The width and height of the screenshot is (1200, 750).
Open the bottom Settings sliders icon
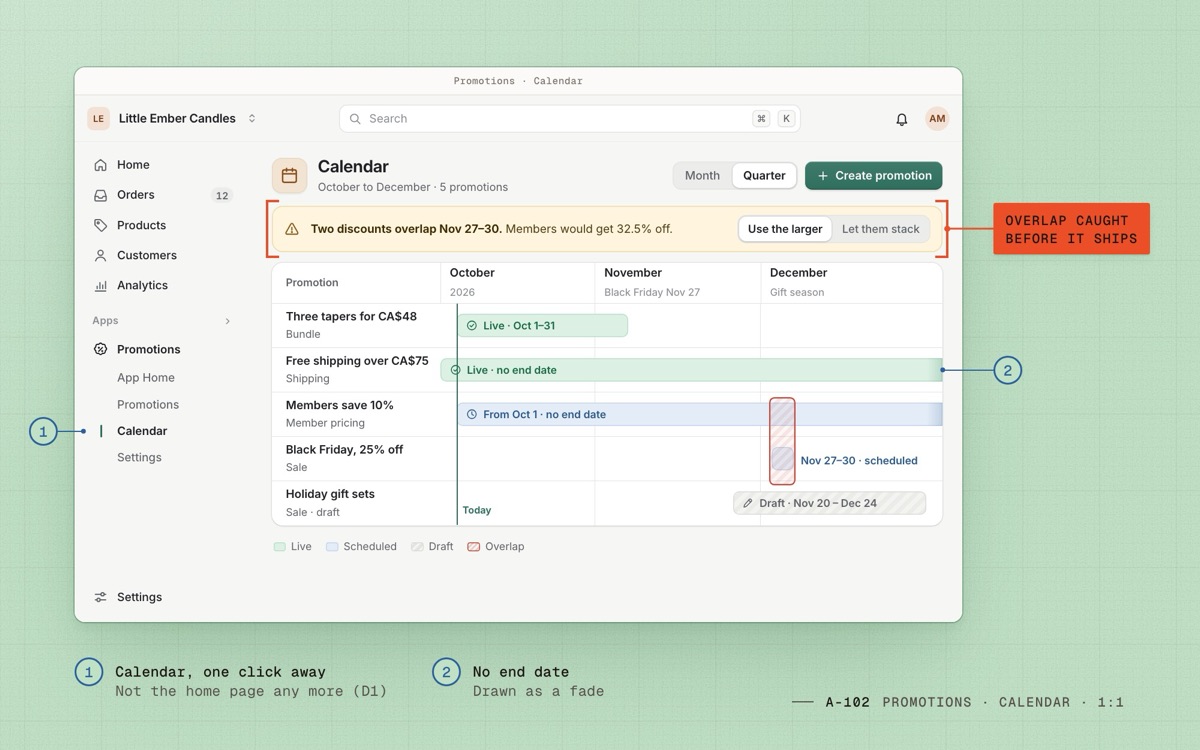tap(100, 597)
